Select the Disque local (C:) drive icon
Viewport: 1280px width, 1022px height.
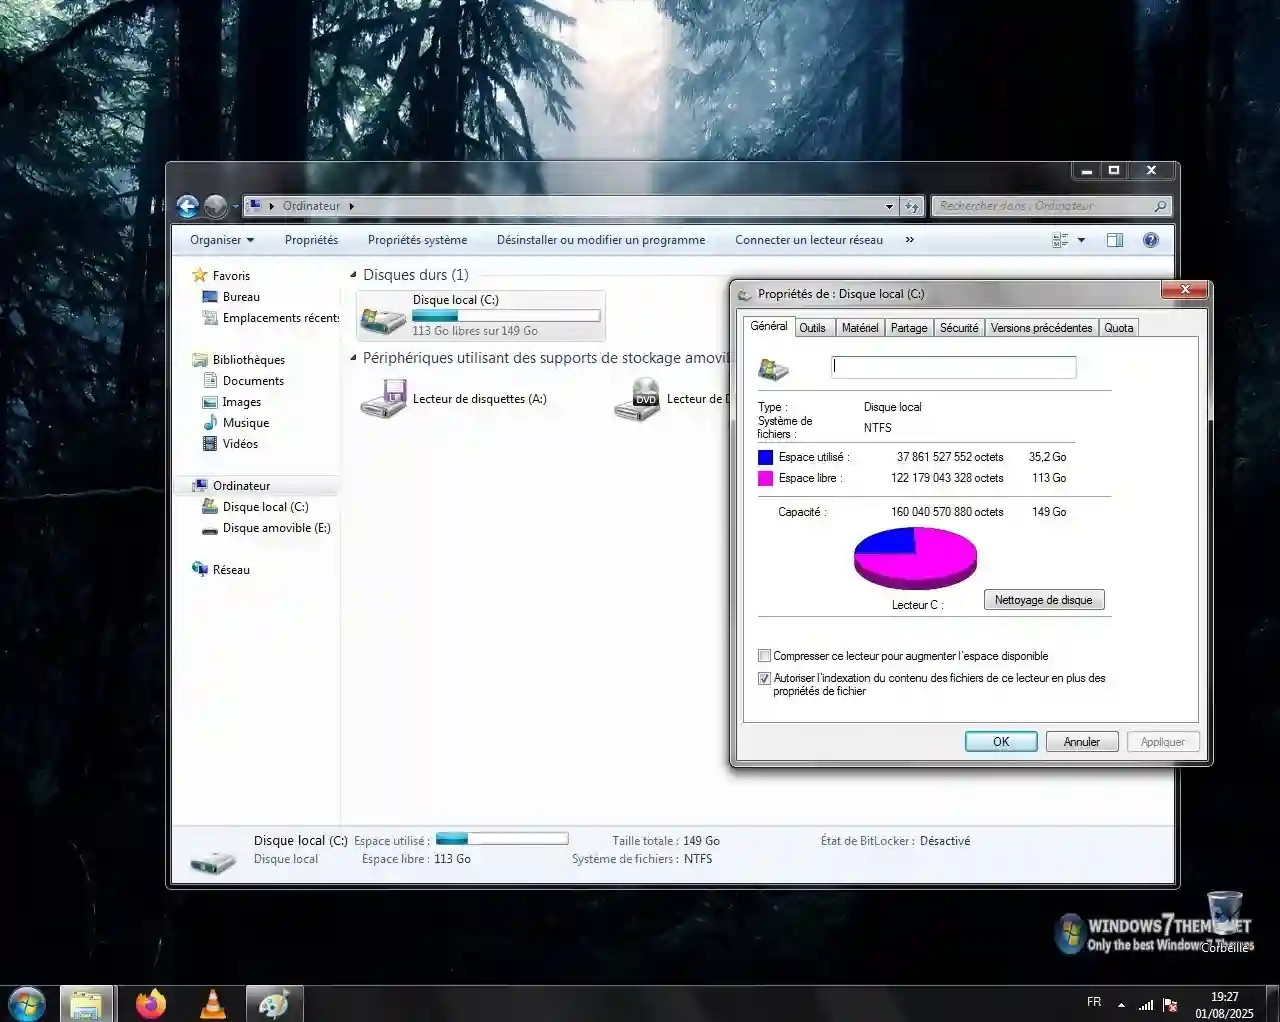click(x=384, y=315)
